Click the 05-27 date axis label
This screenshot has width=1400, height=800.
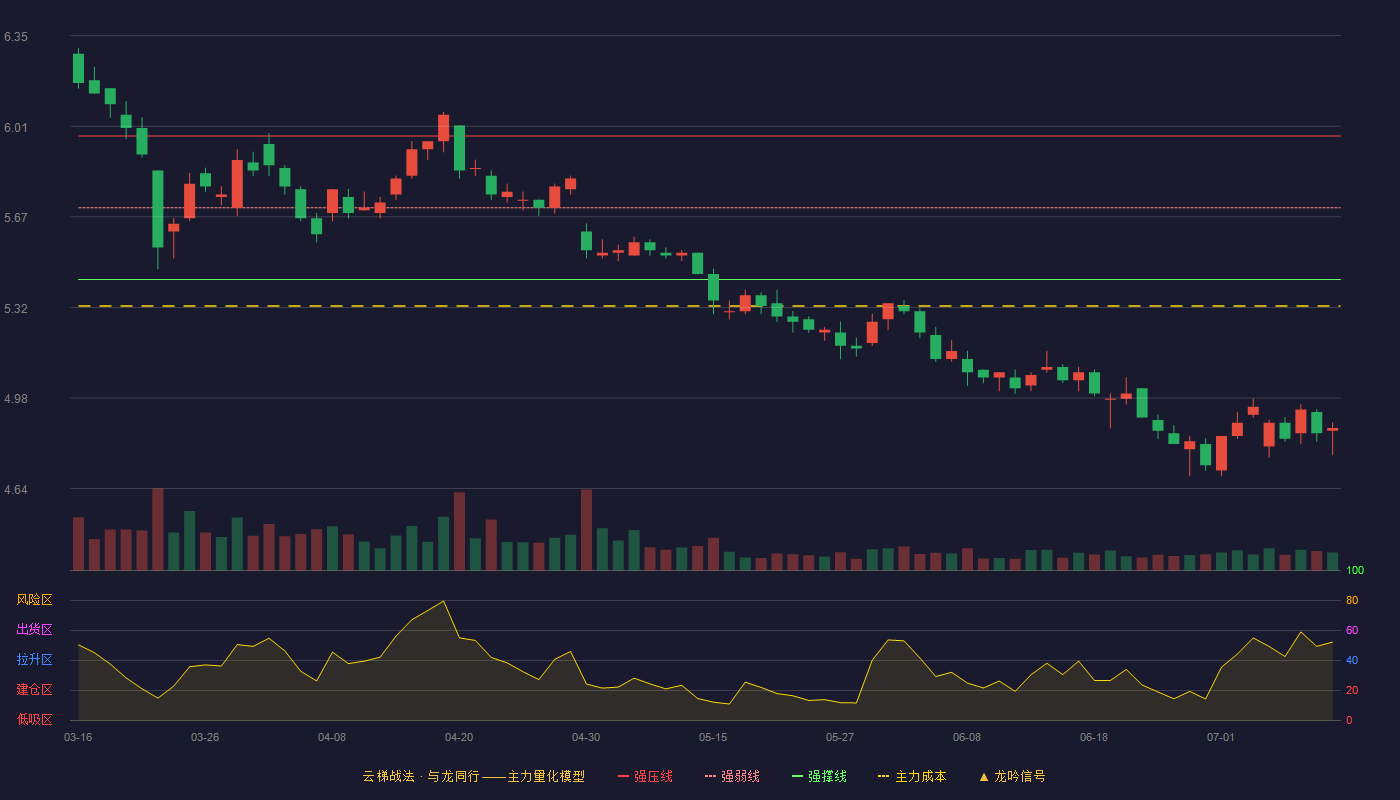click(840, 737)
